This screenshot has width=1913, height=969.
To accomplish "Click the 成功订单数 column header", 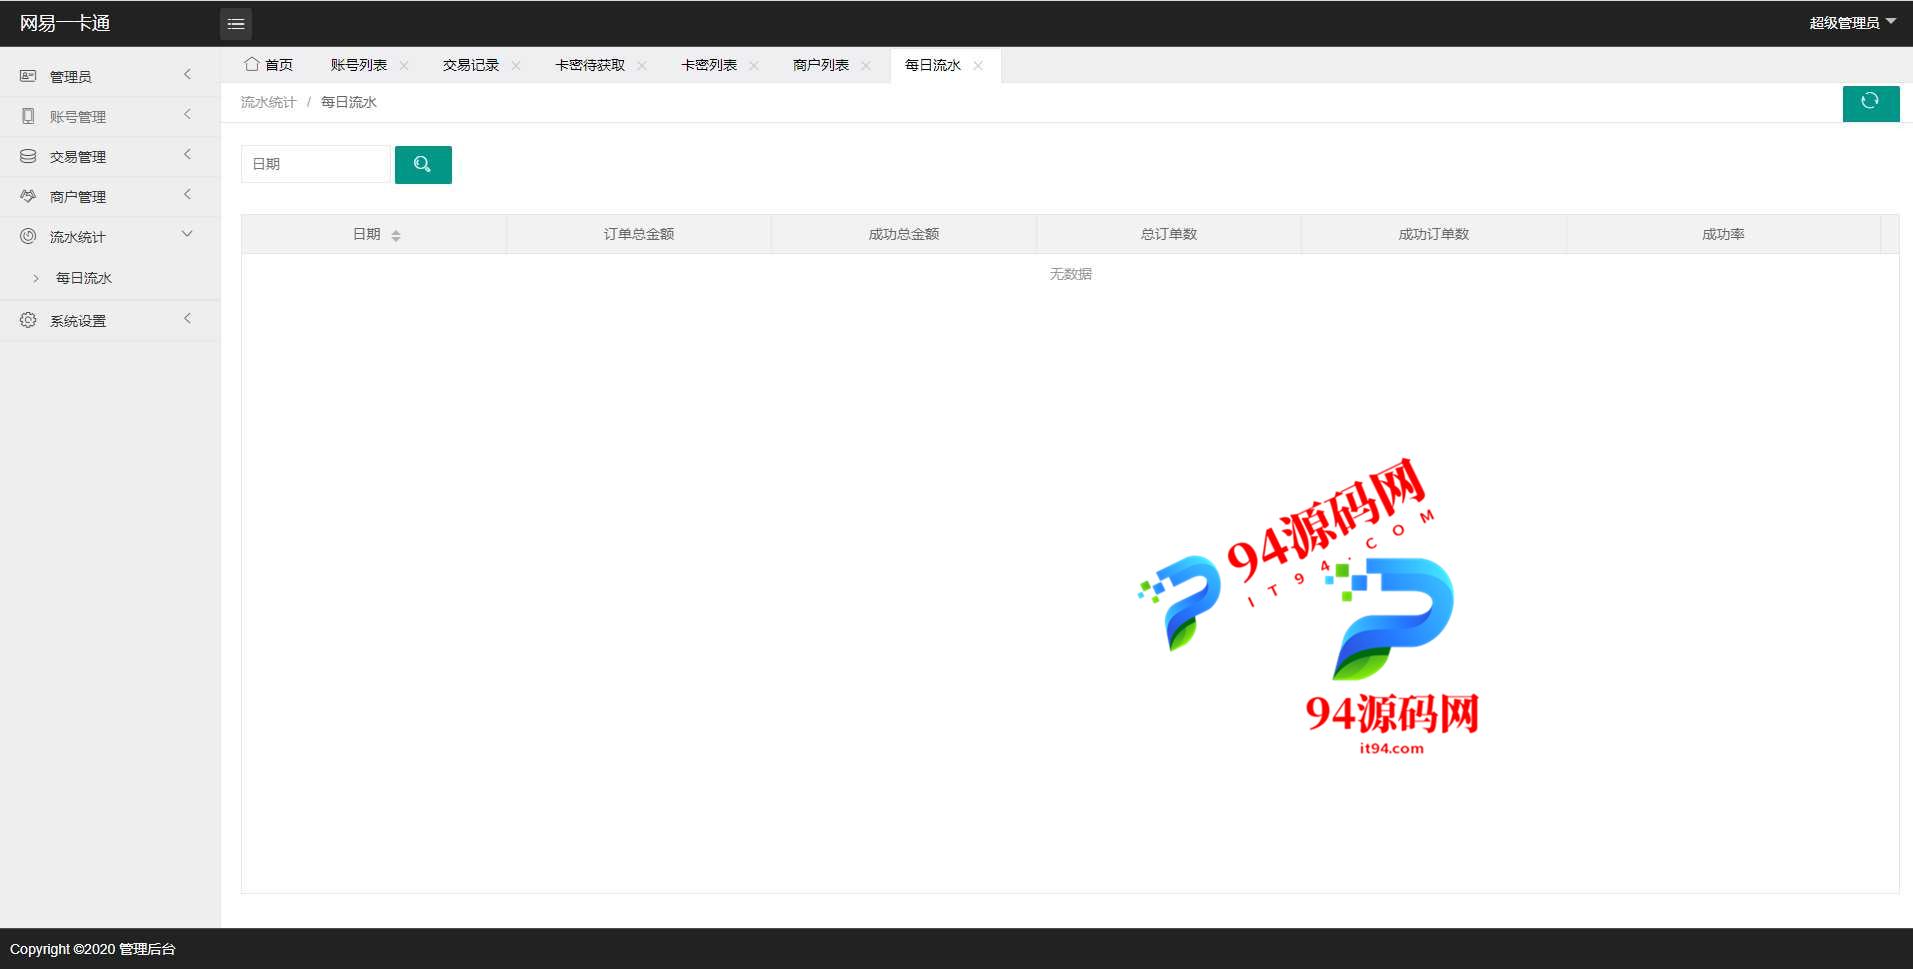I will coord(1433,234).
